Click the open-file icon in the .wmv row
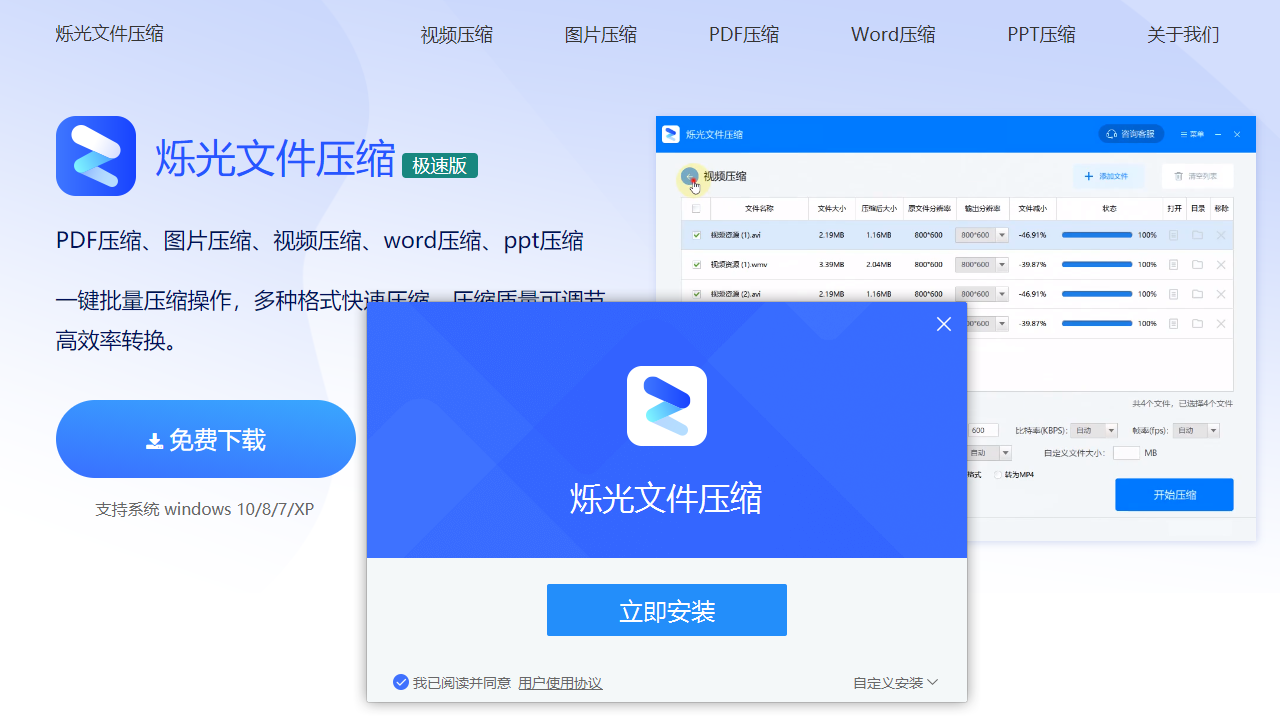1280x720 pixels. point(1173,265)
